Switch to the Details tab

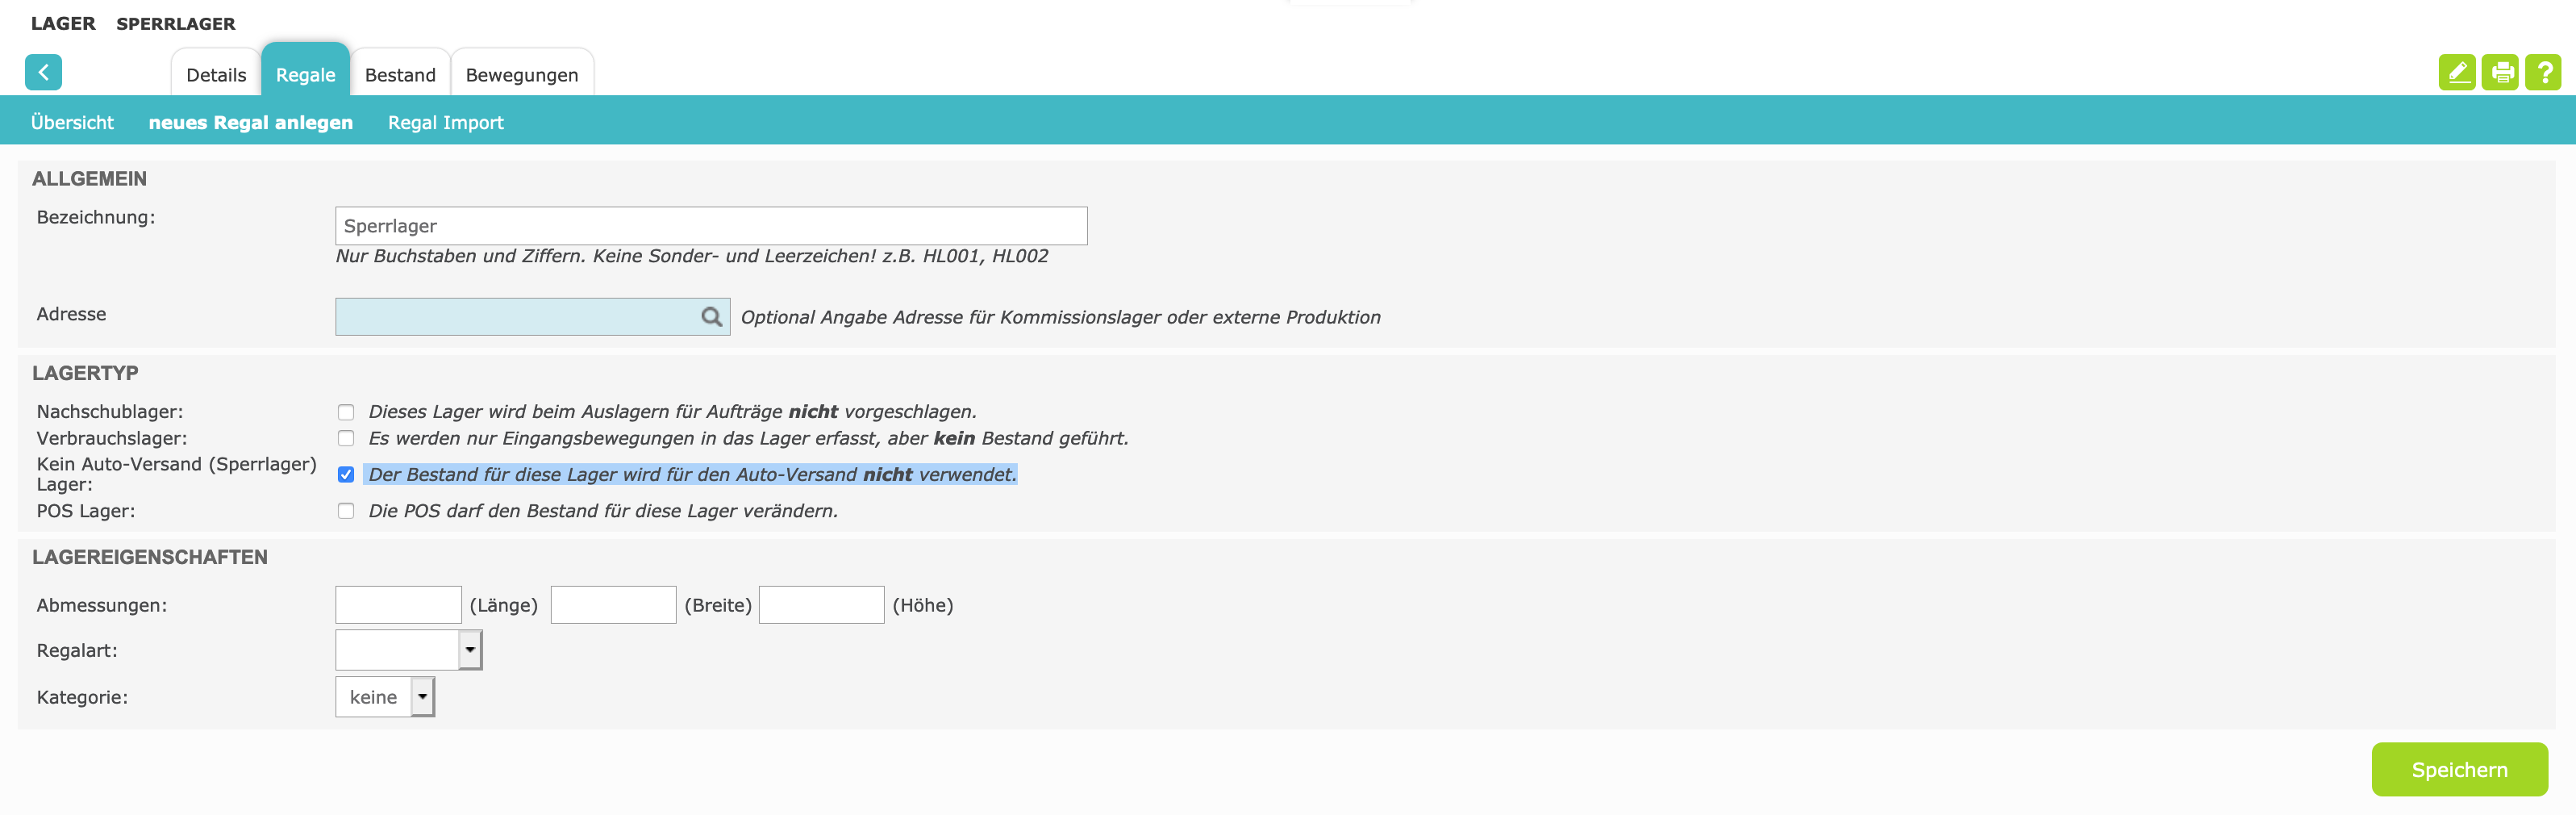216,75
